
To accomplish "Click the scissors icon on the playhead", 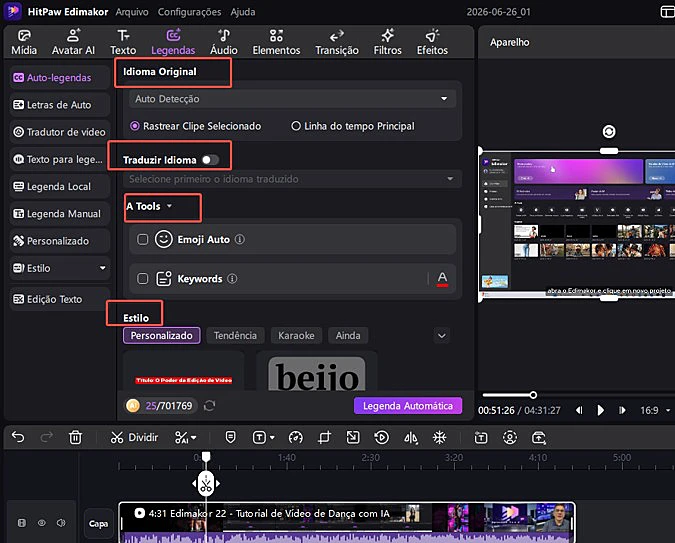I will (x=206, y=484).
